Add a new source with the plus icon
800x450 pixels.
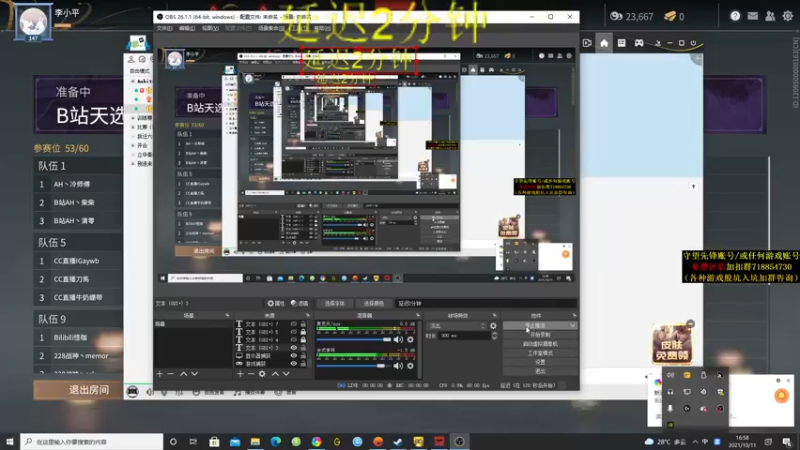tap(240, 374)
